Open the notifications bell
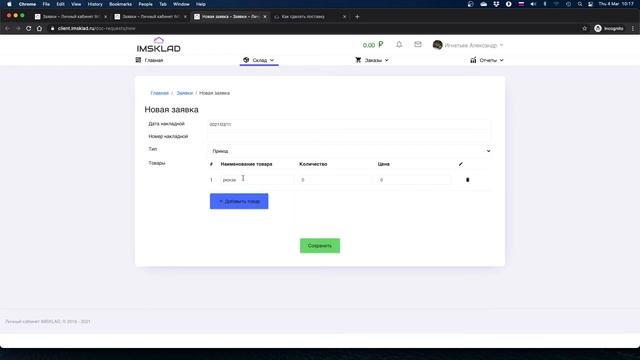 point(399,44)
